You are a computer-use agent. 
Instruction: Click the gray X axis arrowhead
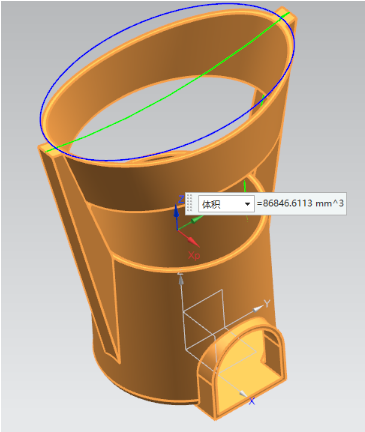tap(243, 394)
